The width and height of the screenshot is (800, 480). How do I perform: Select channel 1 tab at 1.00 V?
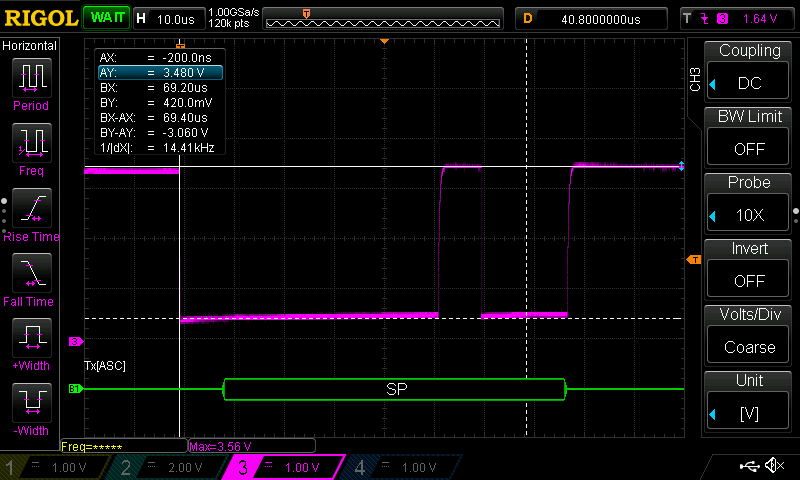point(56,467)
